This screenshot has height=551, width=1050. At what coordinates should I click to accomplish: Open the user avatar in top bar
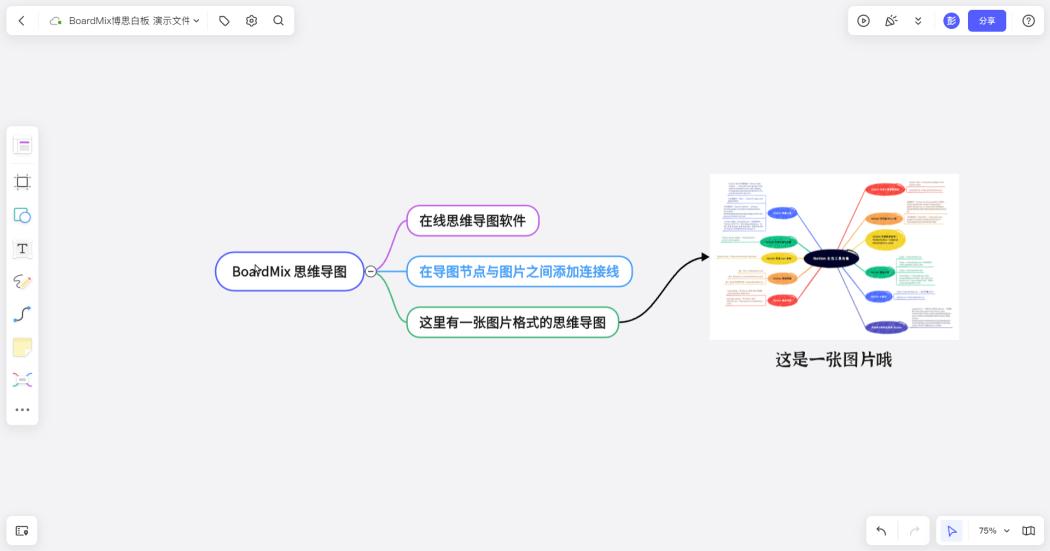coord(951,21)
